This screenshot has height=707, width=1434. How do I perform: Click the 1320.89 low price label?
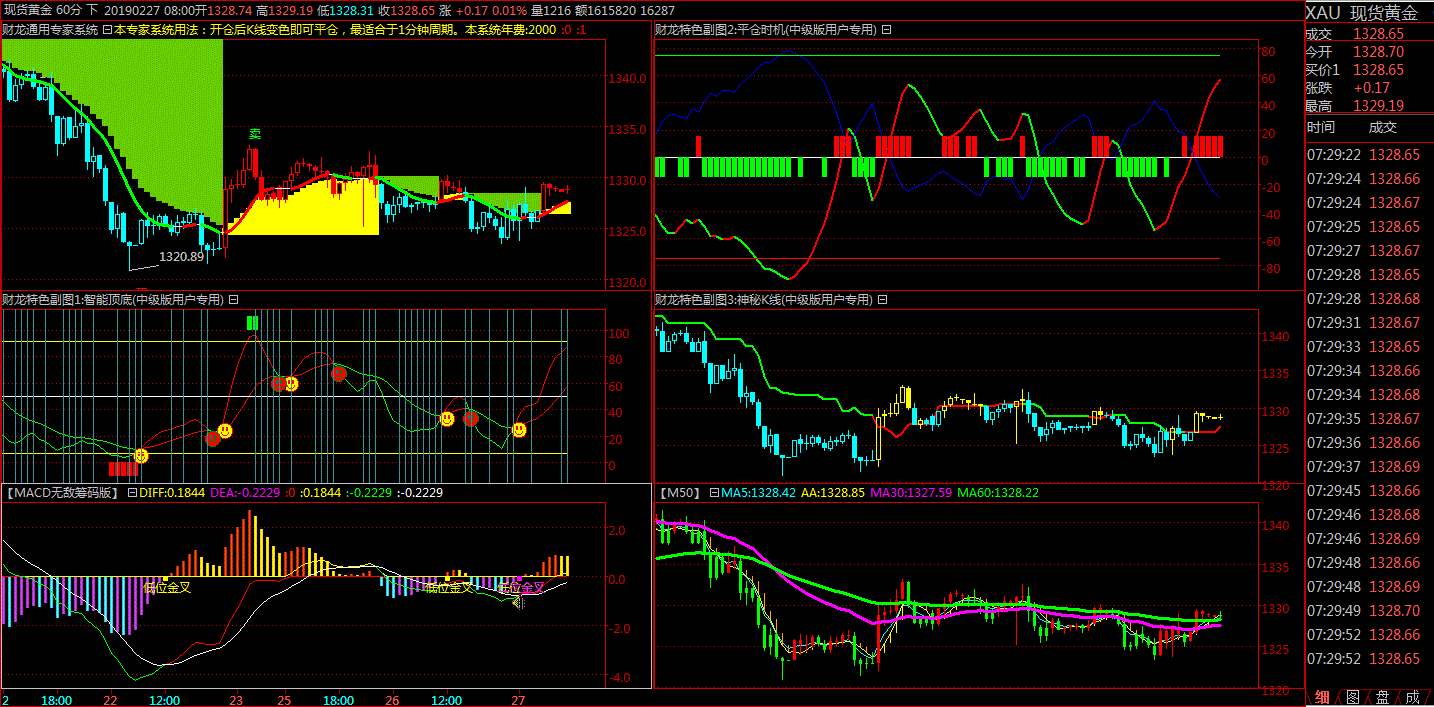point(181,257)
